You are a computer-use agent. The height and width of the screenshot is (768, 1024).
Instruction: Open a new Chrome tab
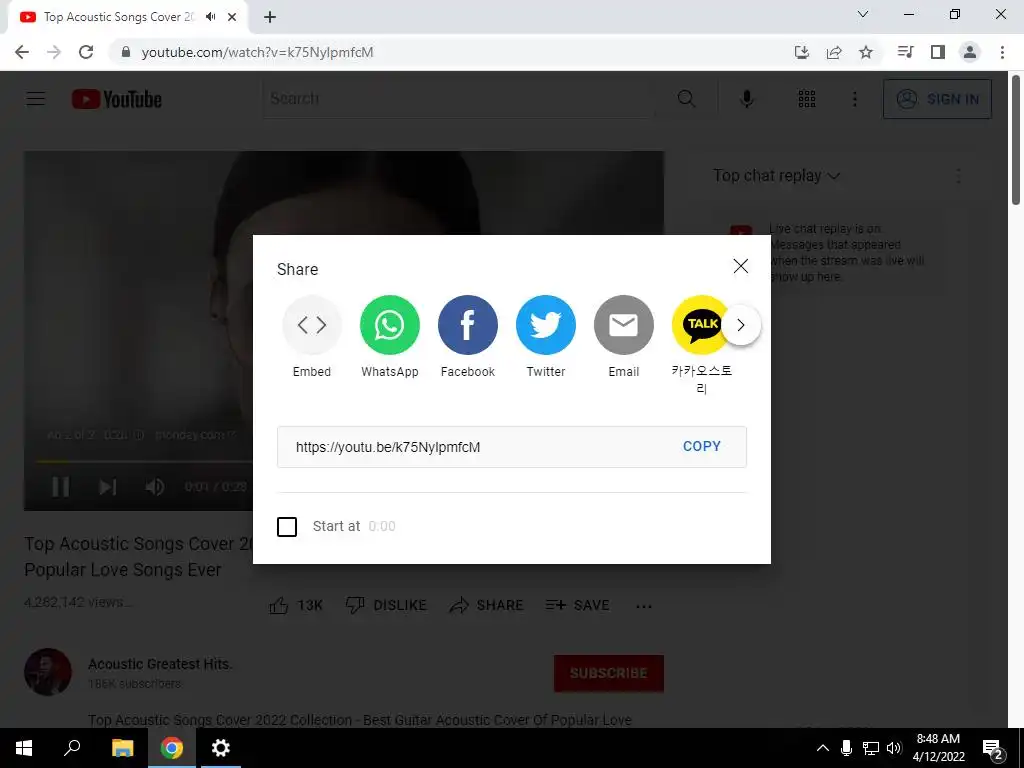[x=270, y=17]
